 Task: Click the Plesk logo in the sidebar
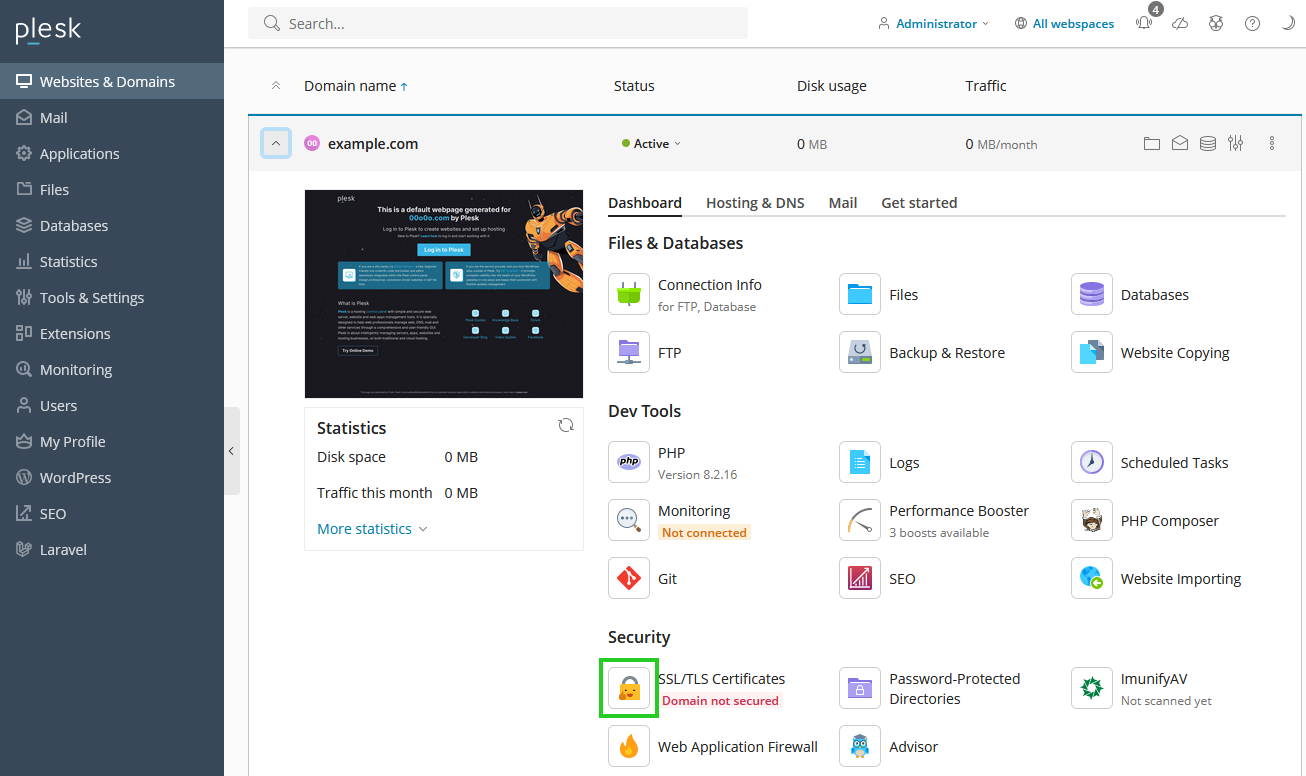tap(47, 30)
